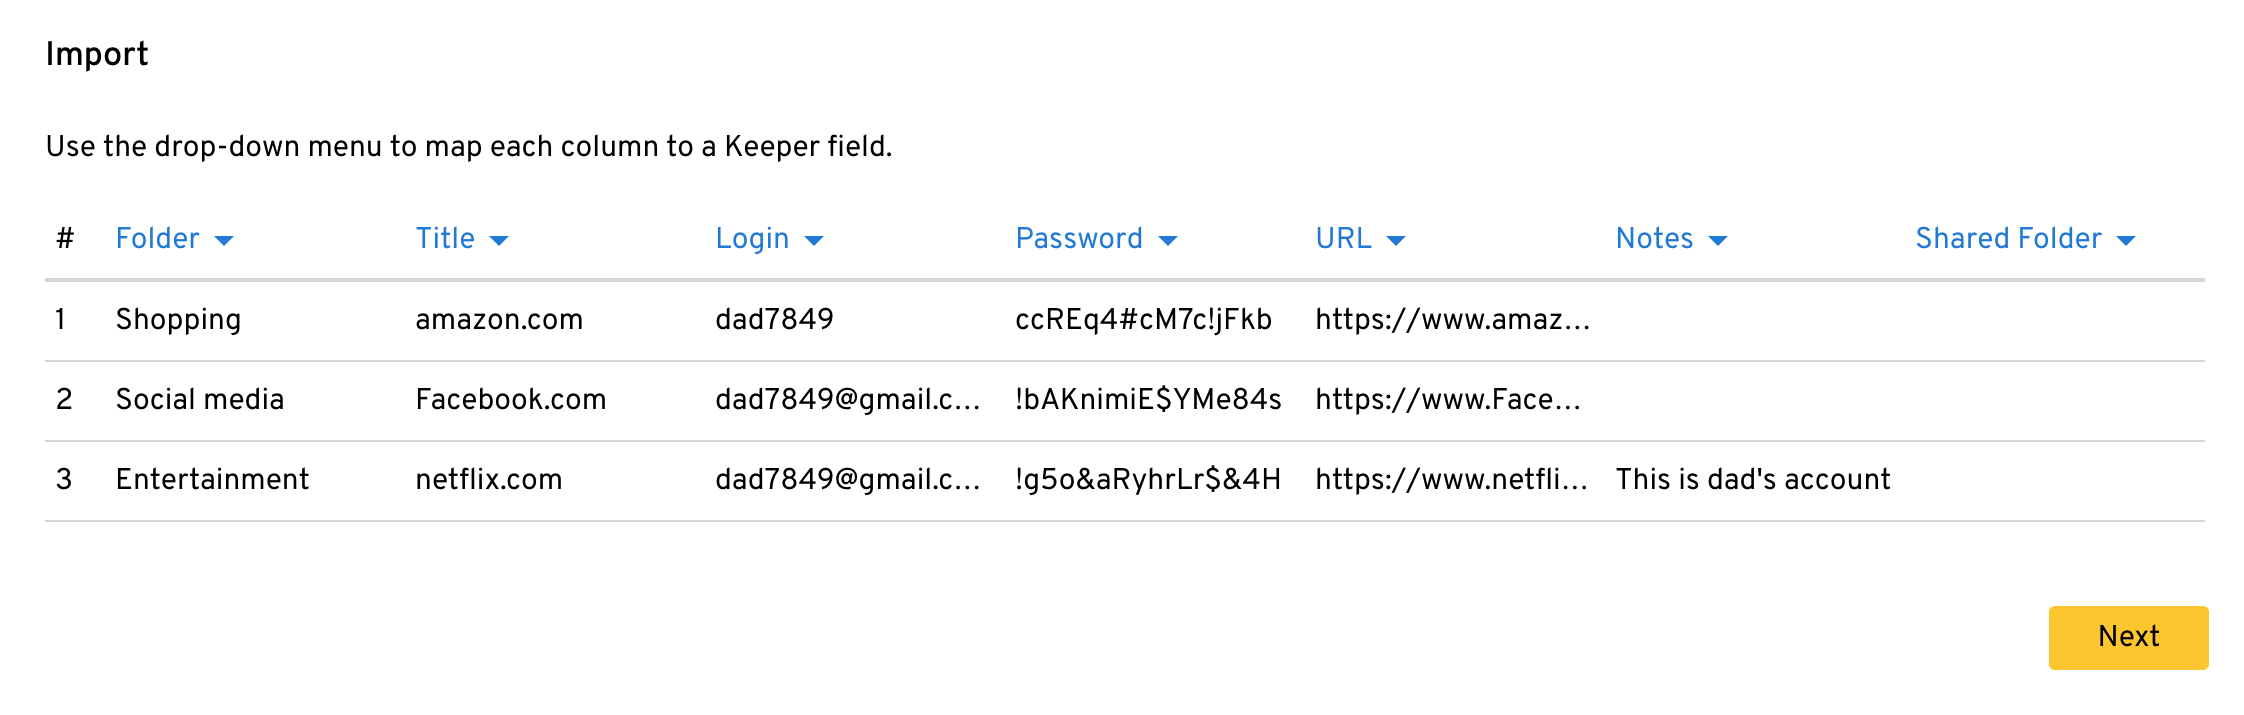Click the truncated Amazon URL cell

1452,320
